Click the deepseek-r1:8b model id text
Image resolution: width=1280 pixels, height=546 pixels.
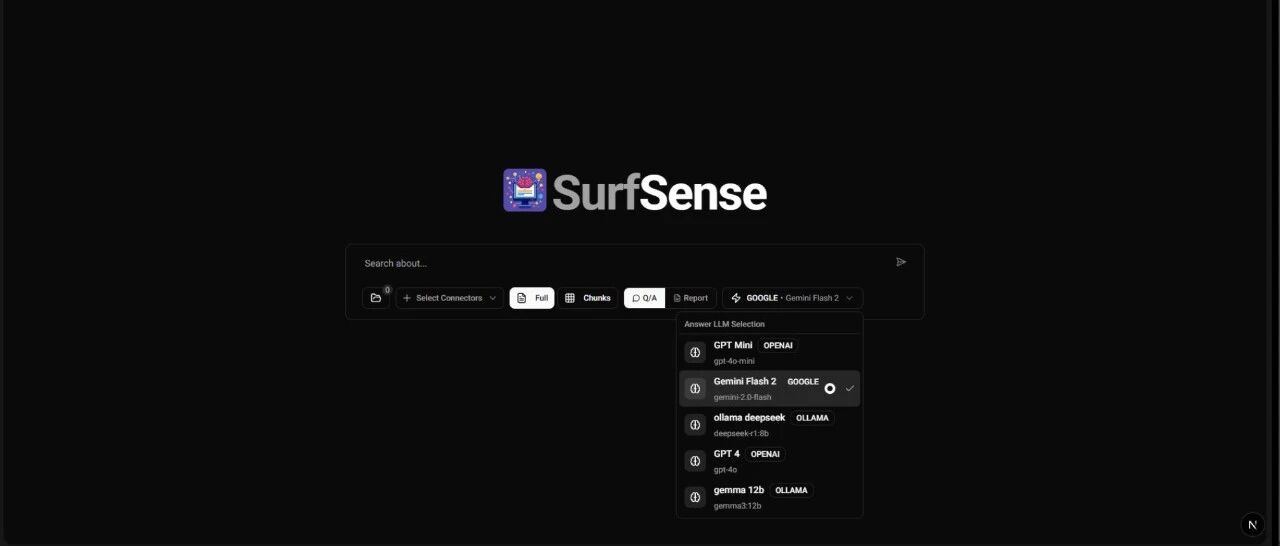click(741, 433)
